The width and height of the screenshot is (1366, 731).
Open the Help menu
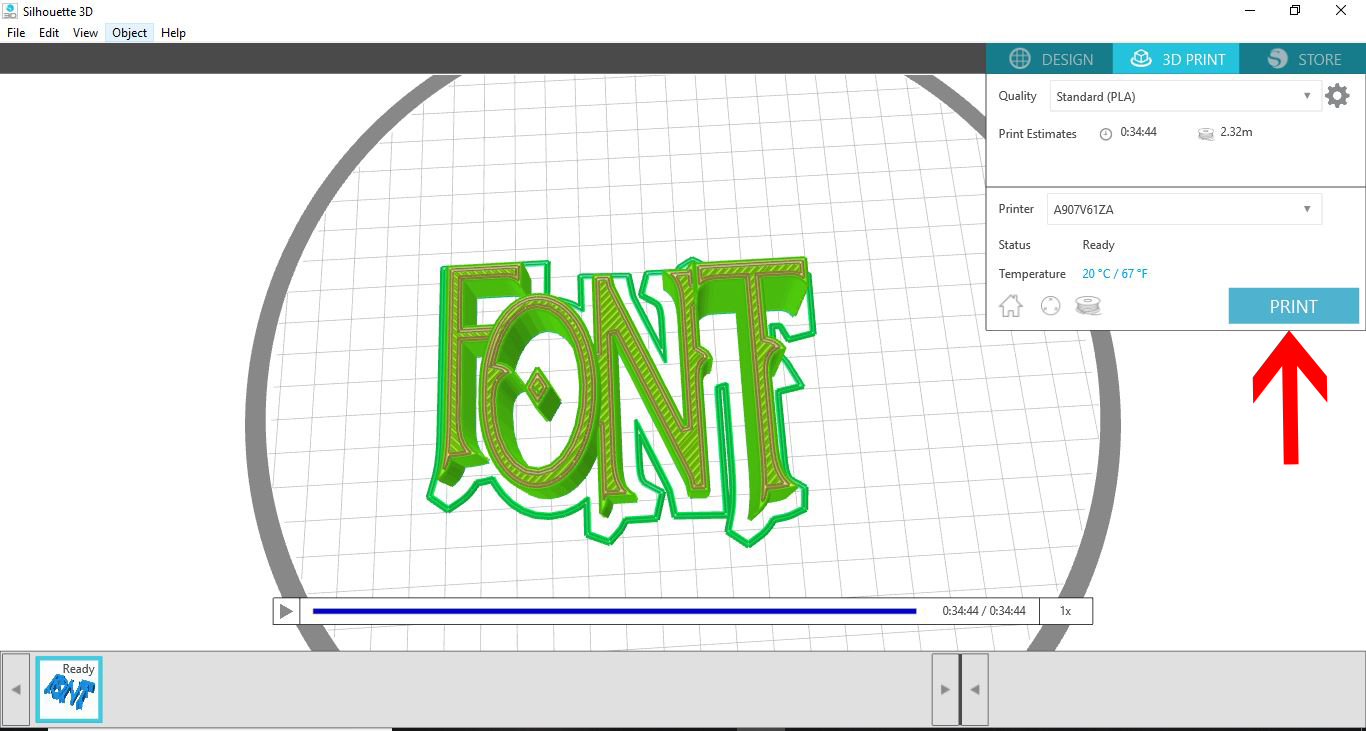[x=173, y=33]
